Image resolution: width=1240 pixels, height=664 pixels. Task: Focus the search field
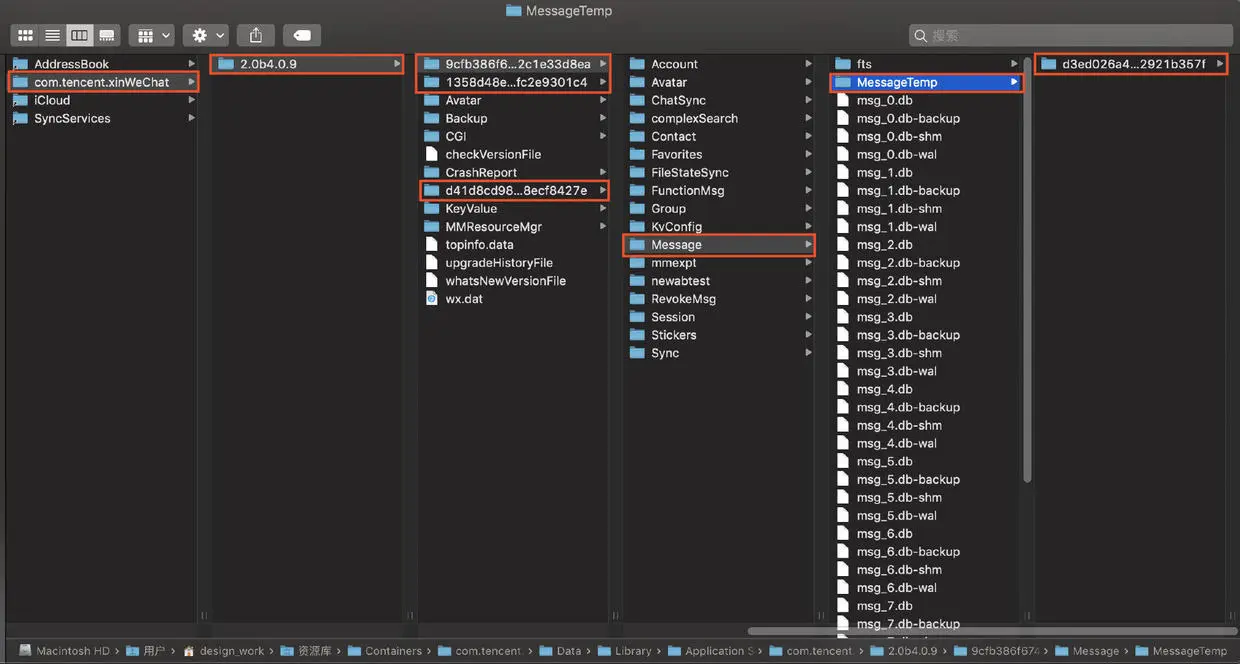1069,35
